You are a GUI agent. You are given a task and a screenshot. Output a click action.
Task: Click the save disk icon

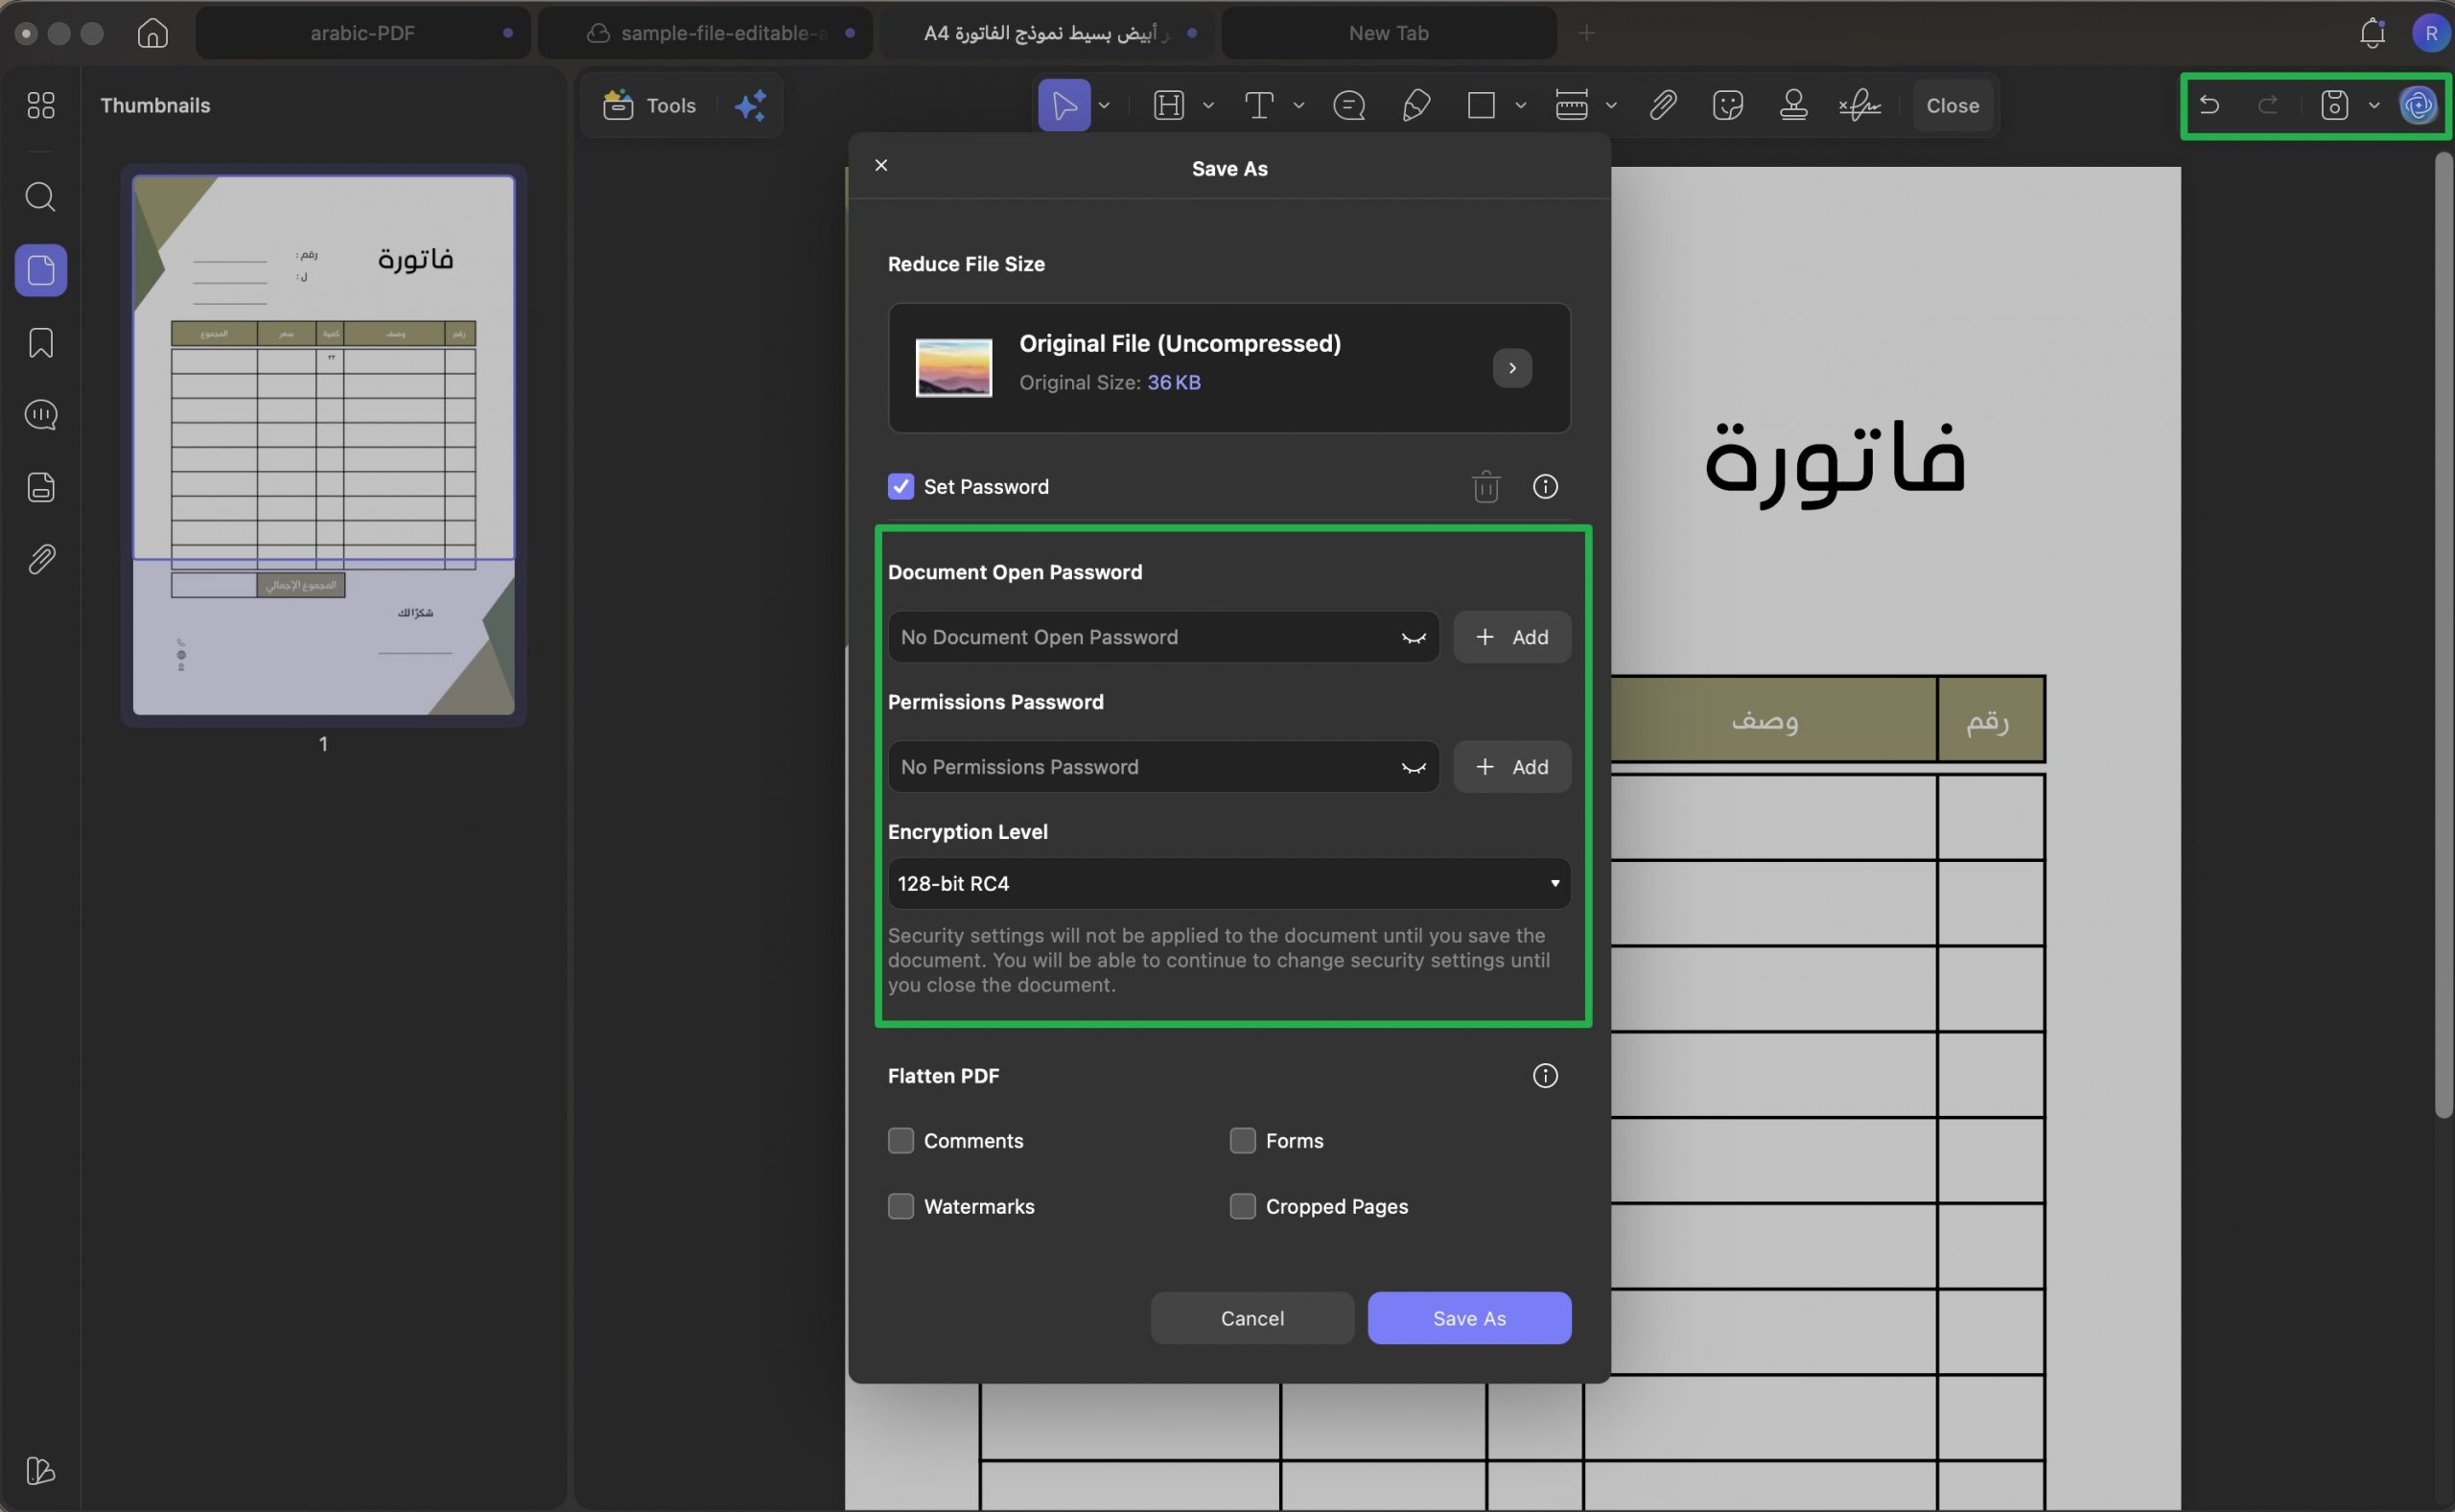(x=2334, y=105)
